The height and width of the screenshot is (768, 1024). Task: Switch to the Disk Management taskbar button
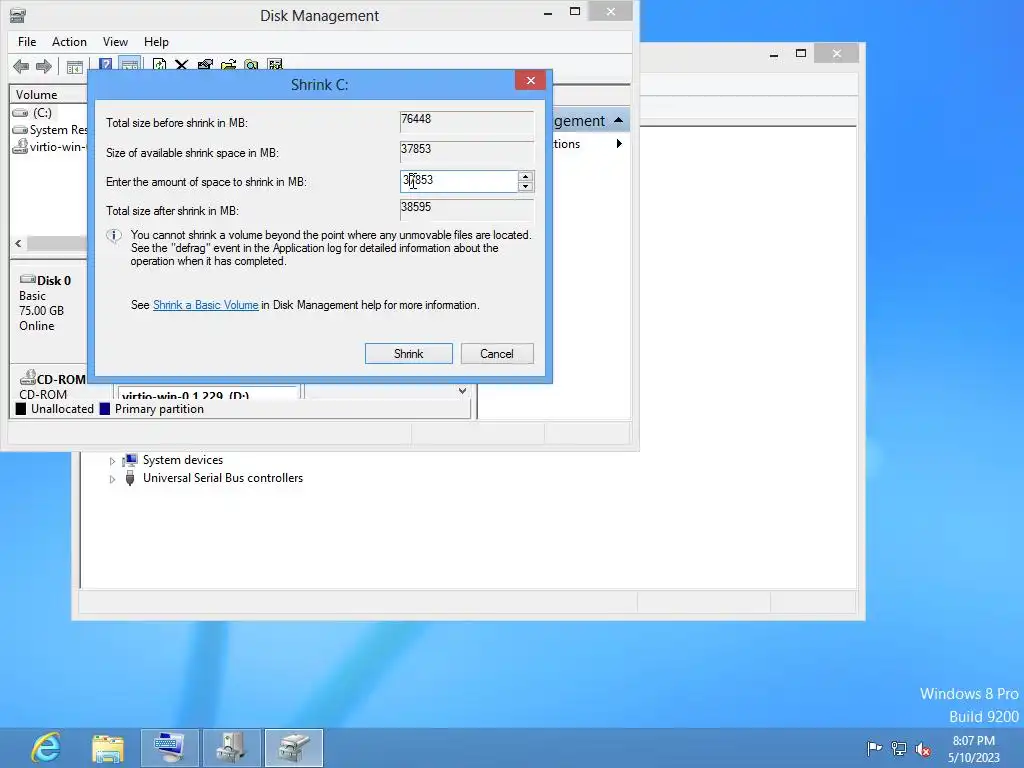294,748
